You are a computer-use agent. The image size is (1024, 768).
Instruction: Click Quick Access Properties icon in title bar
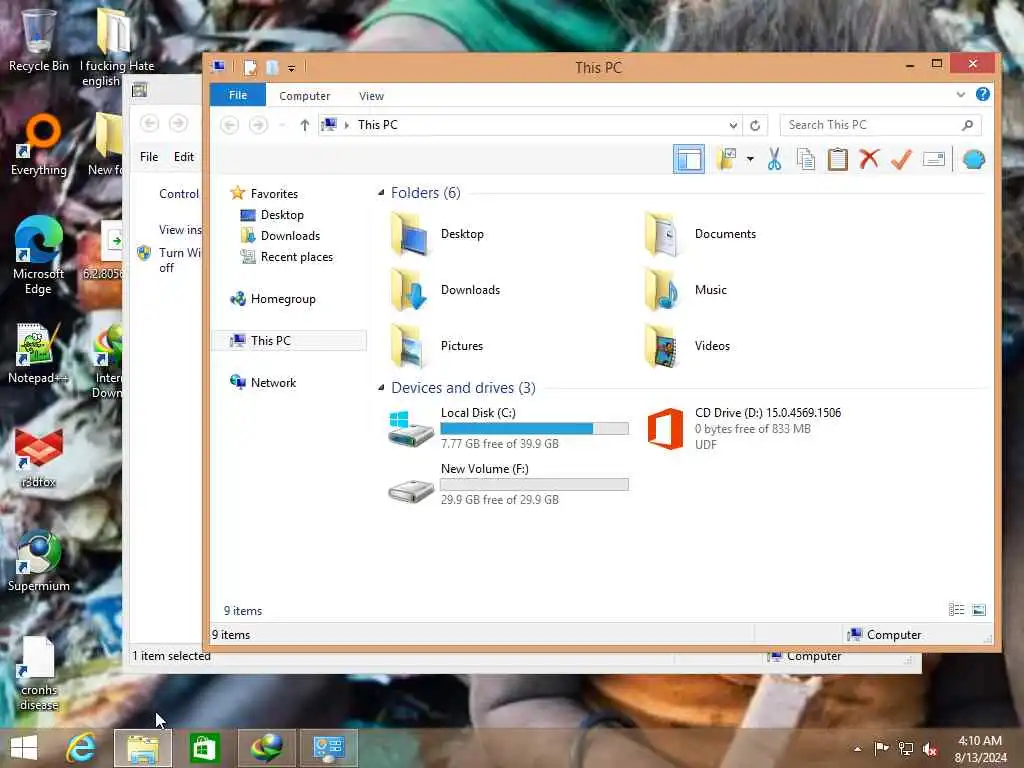[250, 67]
